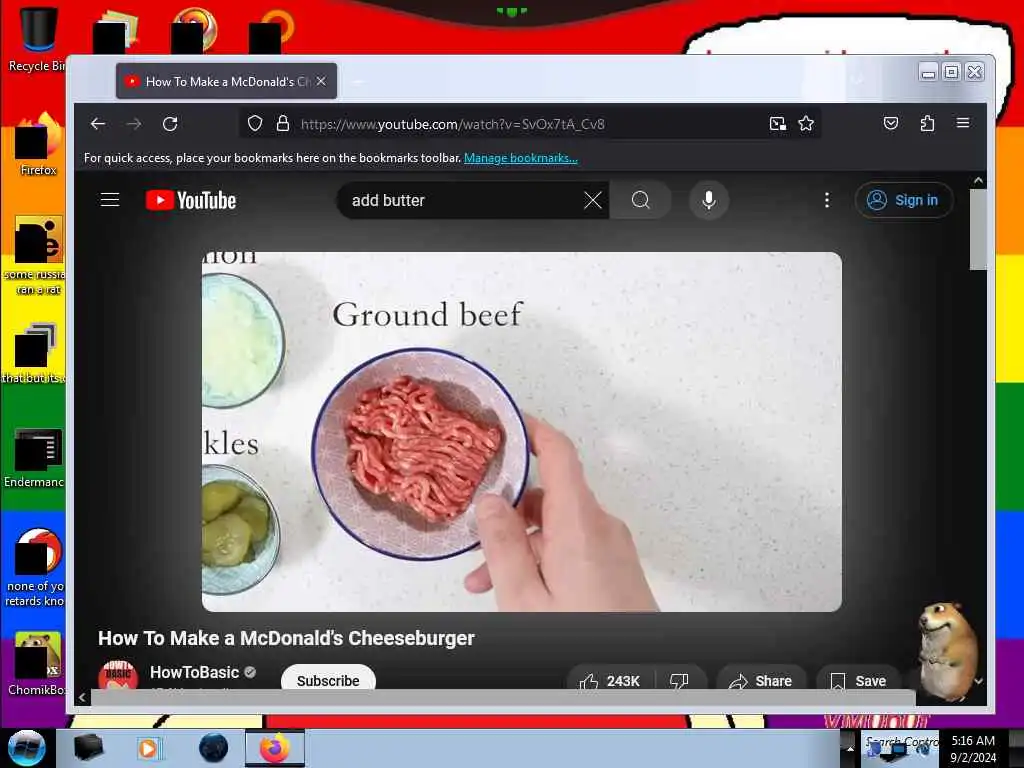This screenshot has width=1024, height=768.
Task: Open HowToBasic channel name
Action: (x=195, y=672)
